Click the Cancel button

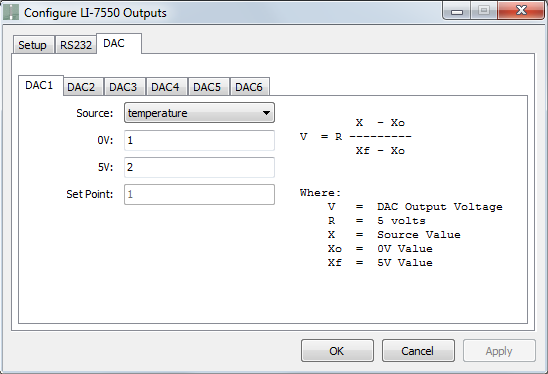pos(418,351)
